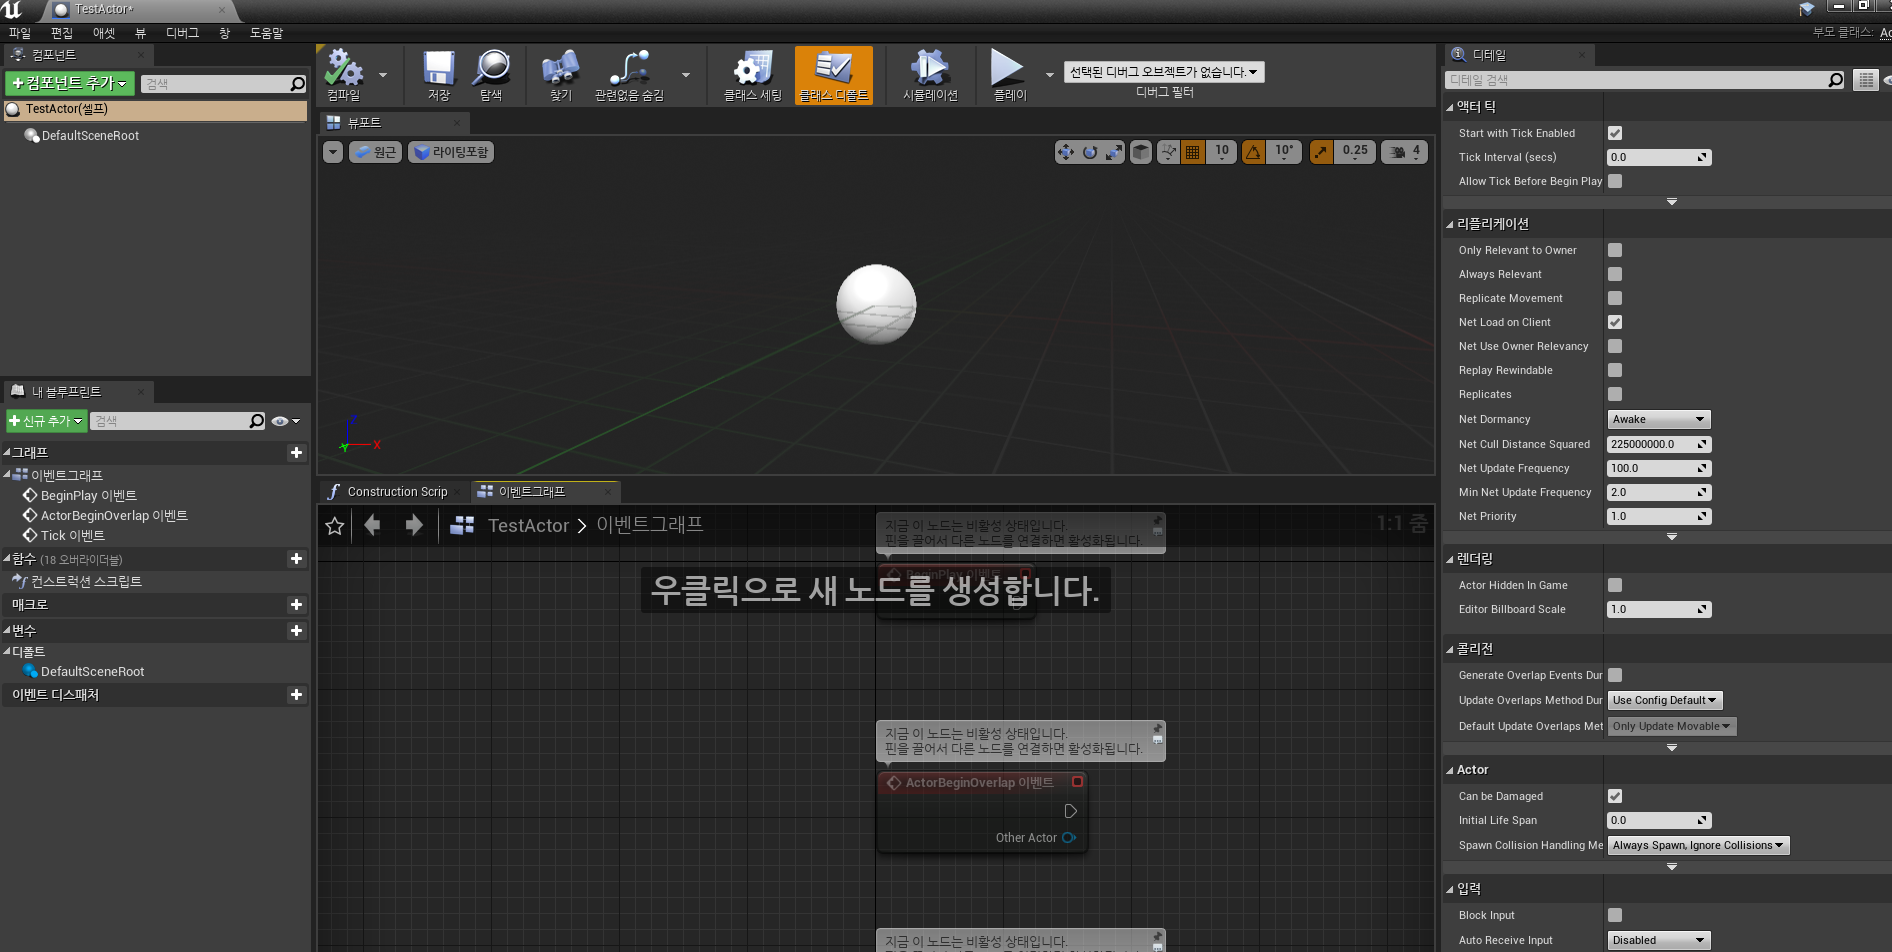The height and width of the screenshot is (952, 1892).
Task: Select BeginPlay 이벤트 in My Blueprint
Action: click(89, 496)
